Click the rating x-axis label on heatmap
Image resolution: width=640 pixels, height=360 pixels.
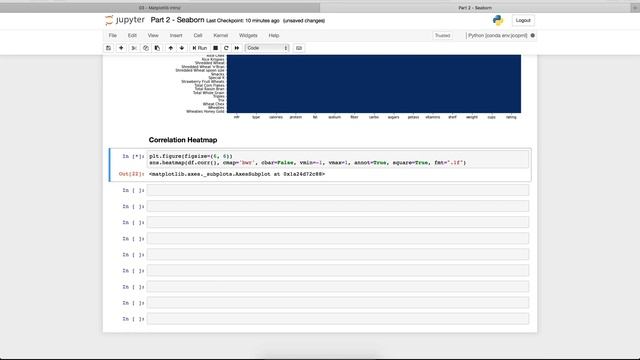511,117
